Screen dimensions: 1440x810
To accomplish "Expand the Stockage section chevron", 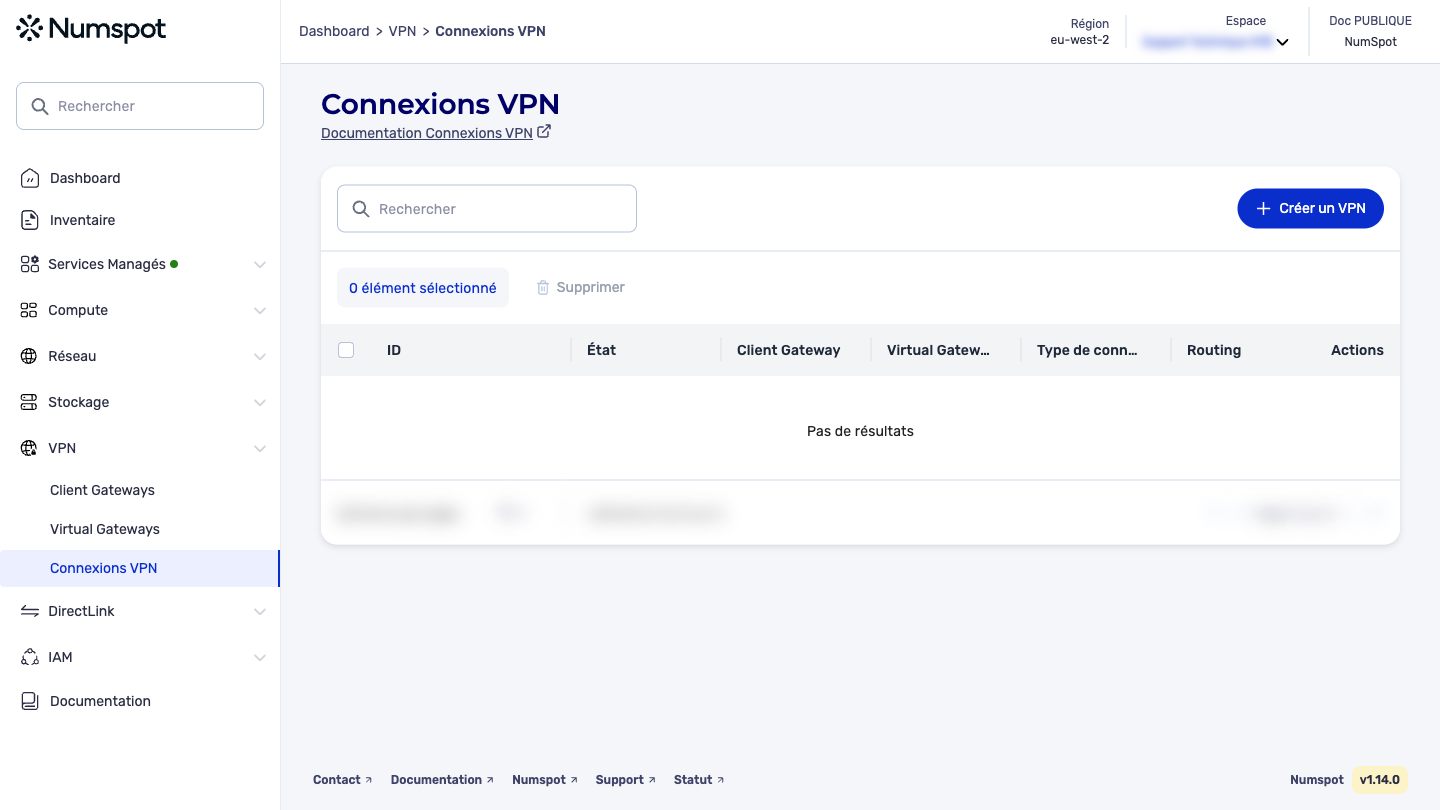I will click(260, 403).
